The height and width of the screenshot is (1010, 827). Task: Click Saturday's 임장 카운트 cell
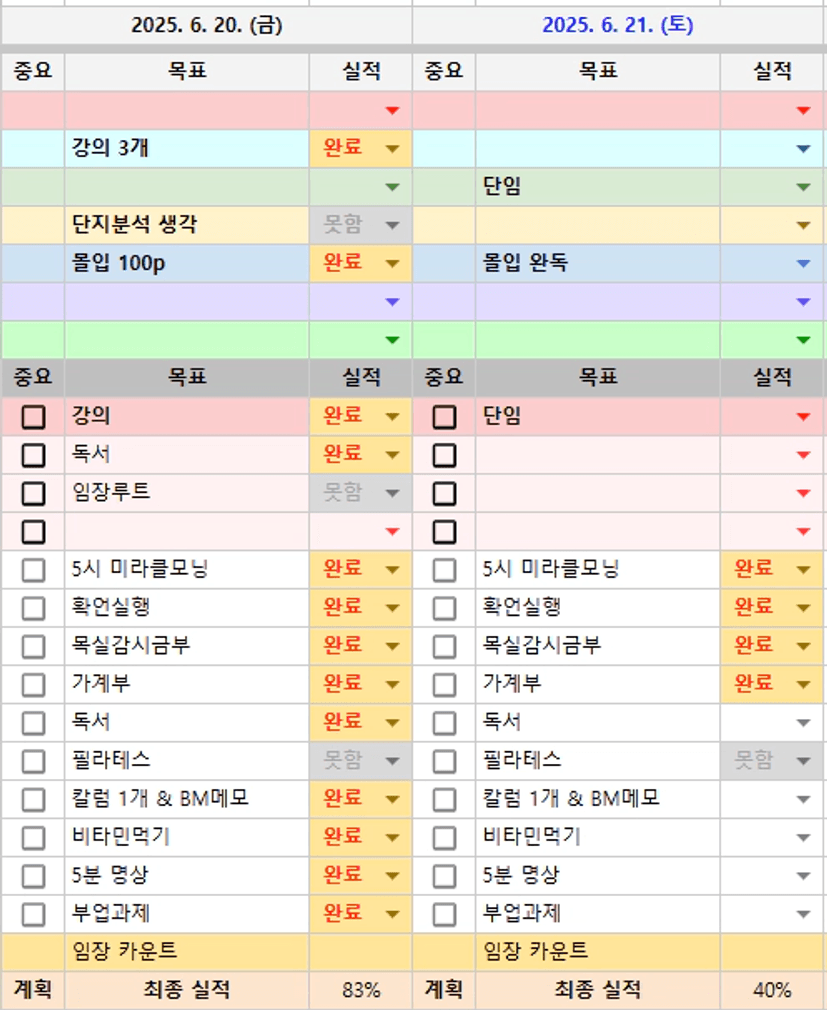click(597, 951)
